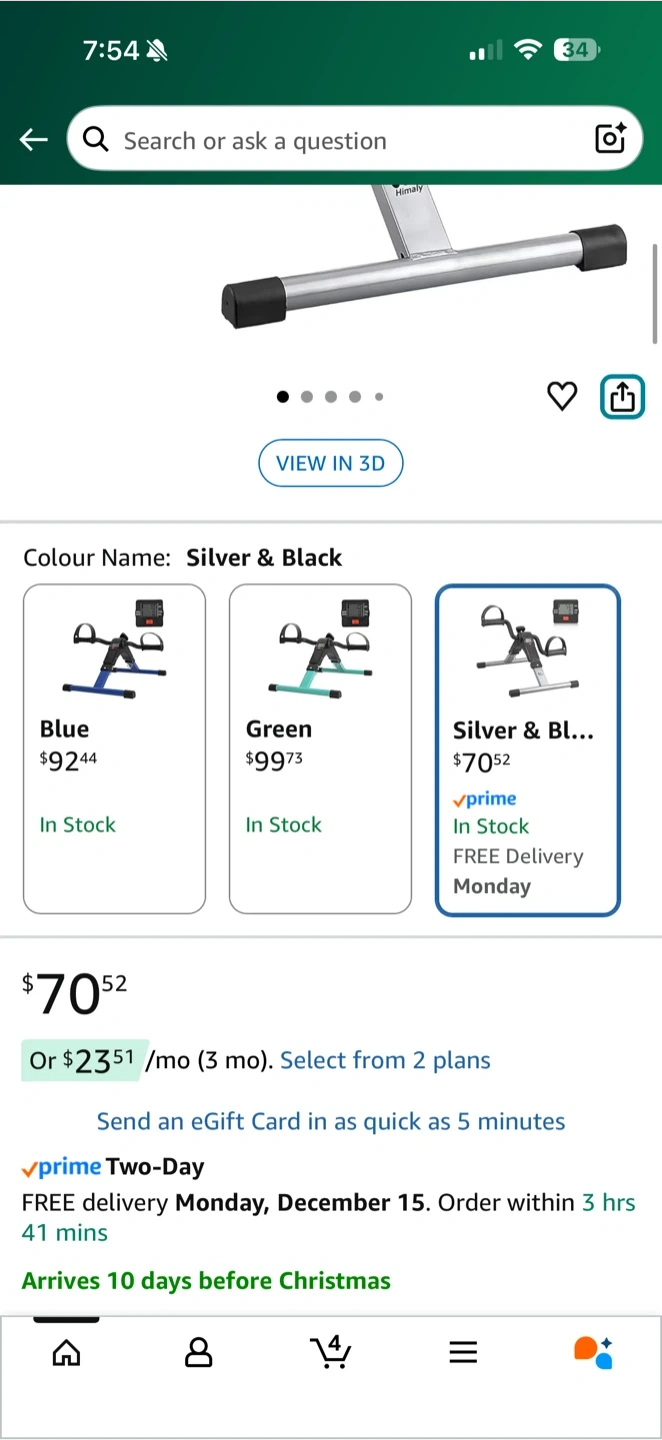
Task: Open the account profile tab
Action: coord(199,1353)
